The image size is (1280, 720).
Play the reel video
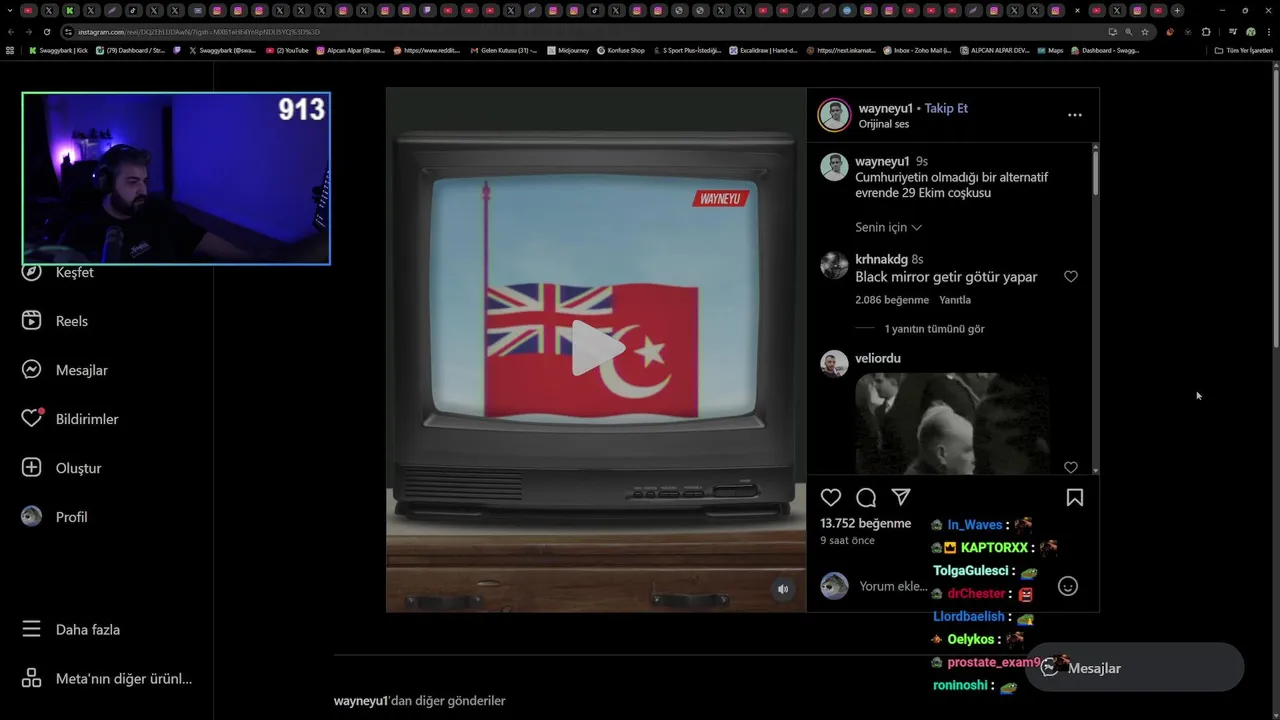click(597, 349)
